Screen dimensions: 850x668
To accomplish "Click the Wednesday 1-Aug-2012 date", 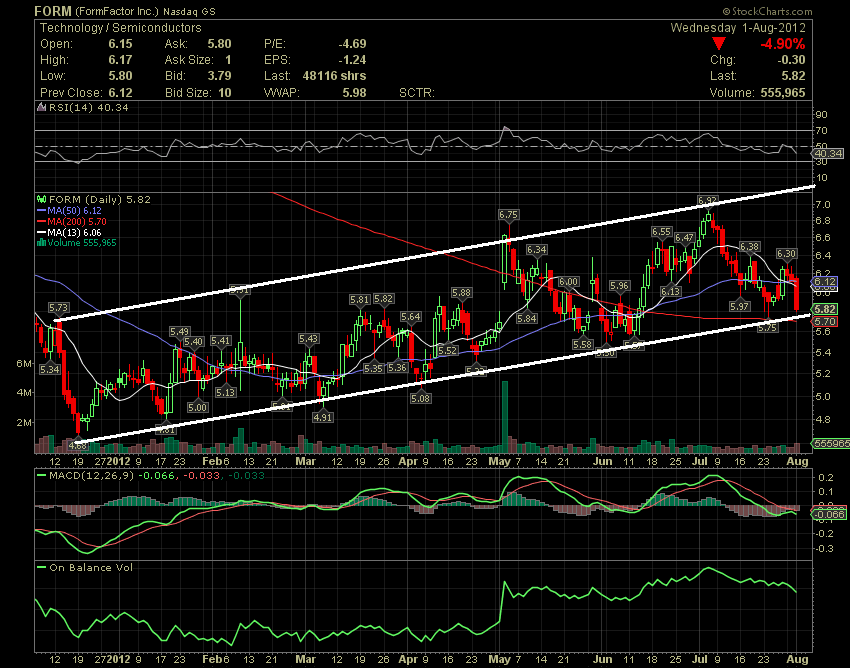I will pyautogui.click(x=738, y=28).
